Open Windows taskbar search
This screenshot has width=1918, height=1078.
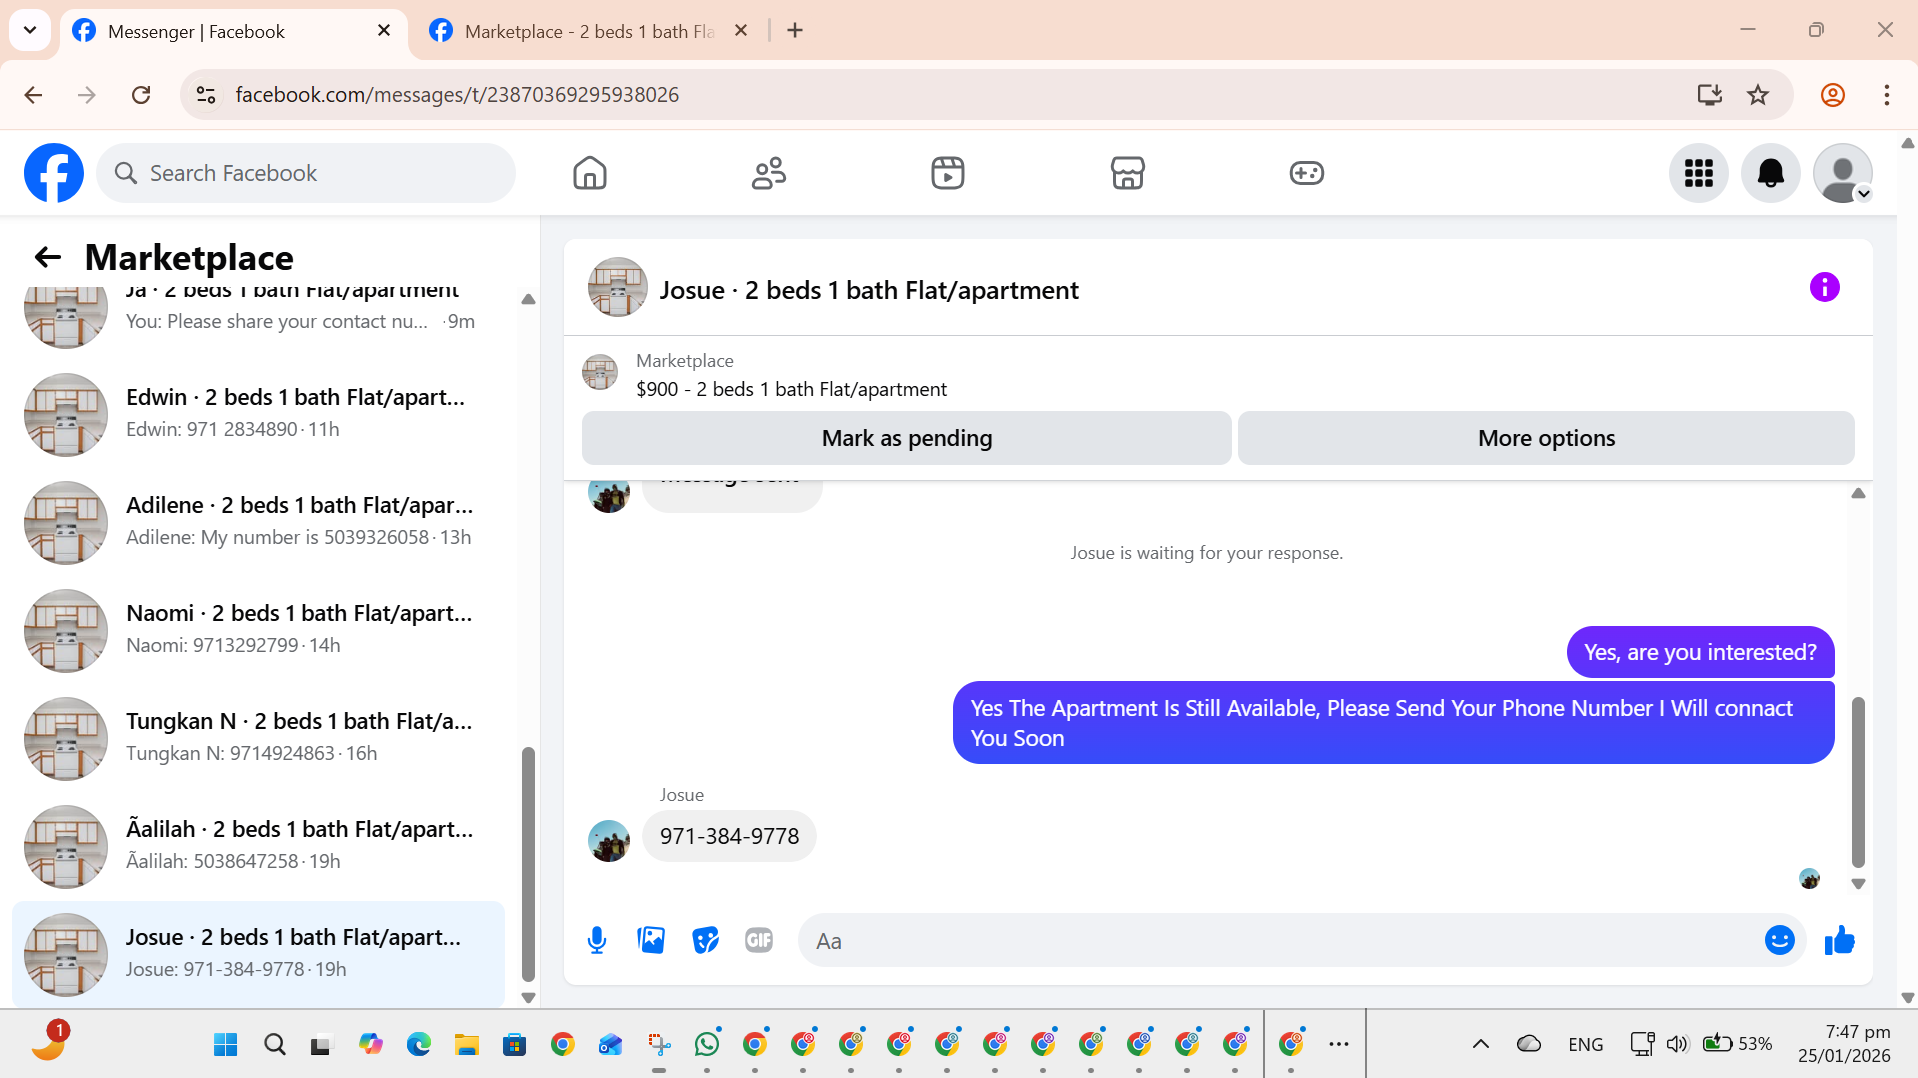pyautogui.click(x=274, y=1044)
